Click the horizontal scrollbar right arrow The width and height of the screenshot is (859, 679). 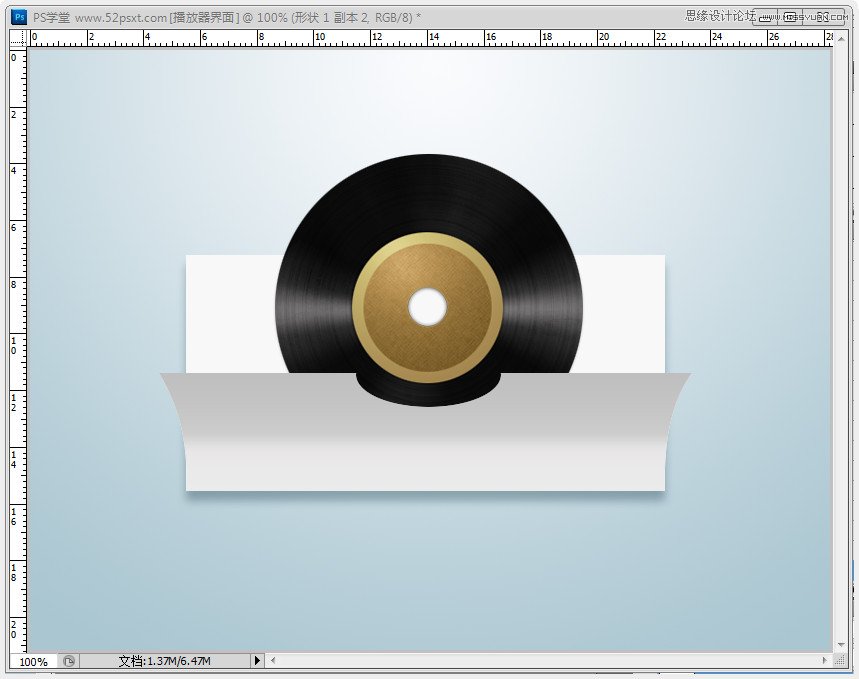824,660
